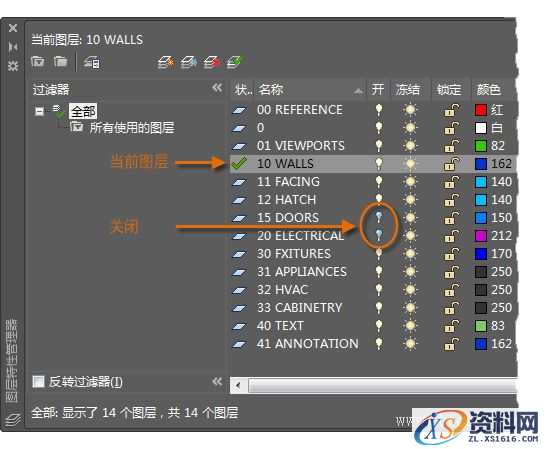This screenshot has width=546, height=449.
Task: Click status icon of 00 REFERENCE layer
Action: click(x=239, y=110)
